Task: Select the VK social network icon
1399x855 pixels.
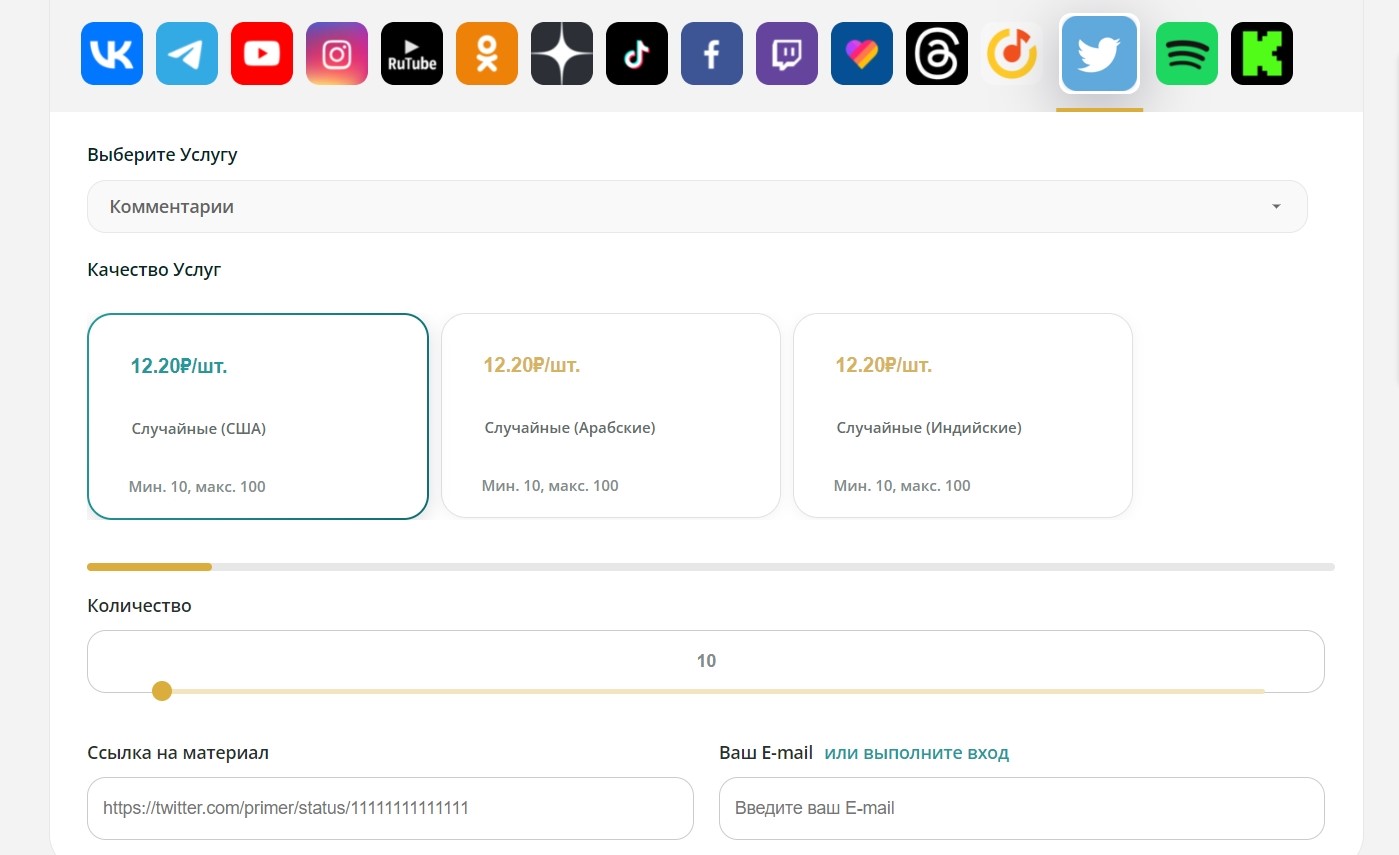Action: [112, 54]
